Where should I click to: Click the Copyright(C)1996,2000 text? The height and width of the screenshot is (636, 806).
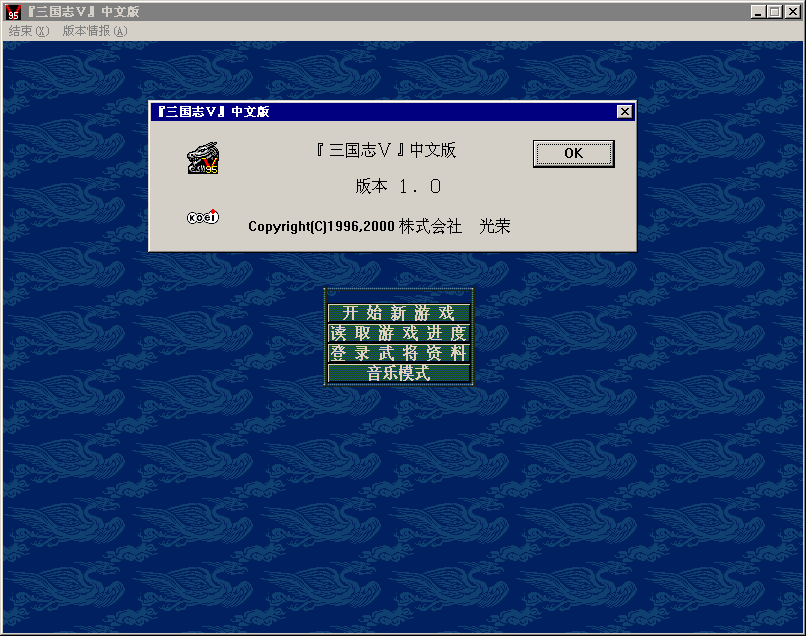[321, 226]
